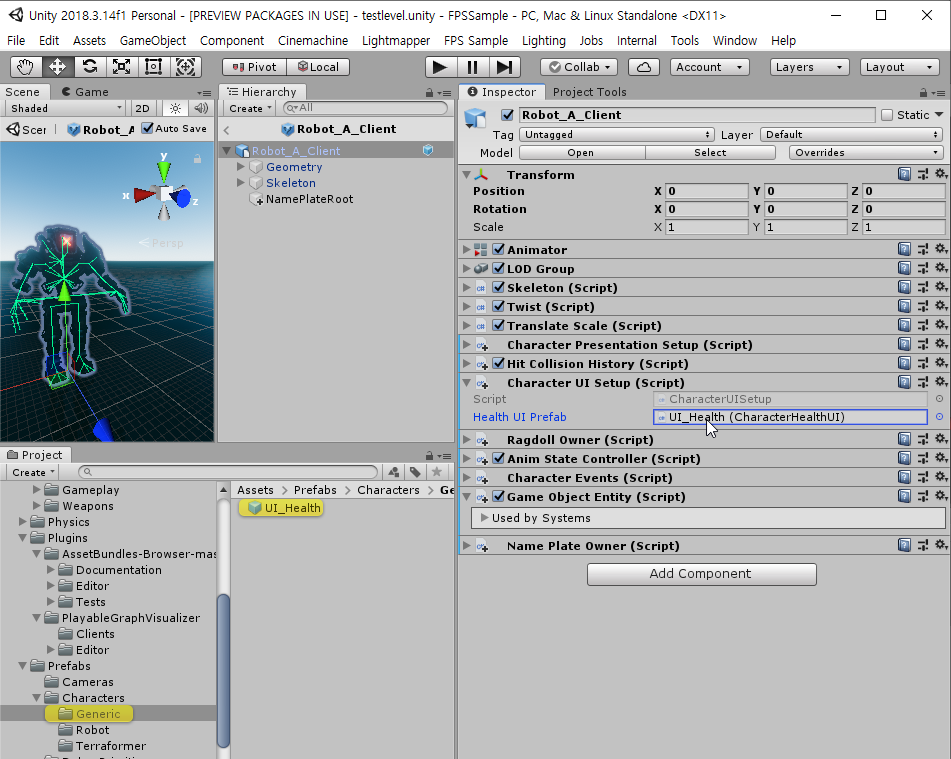Viewport: 951px width, 759px height.
Task: Click the model Select button
Action: [710, 153]
